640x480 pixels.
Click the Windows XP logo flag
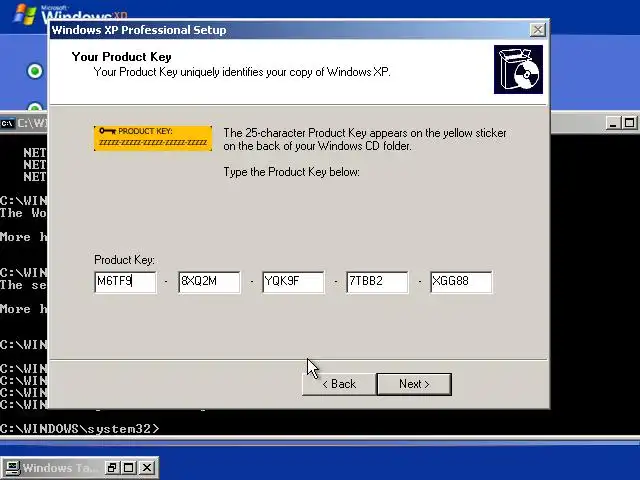pyautogui.click(x=24, y=14)
